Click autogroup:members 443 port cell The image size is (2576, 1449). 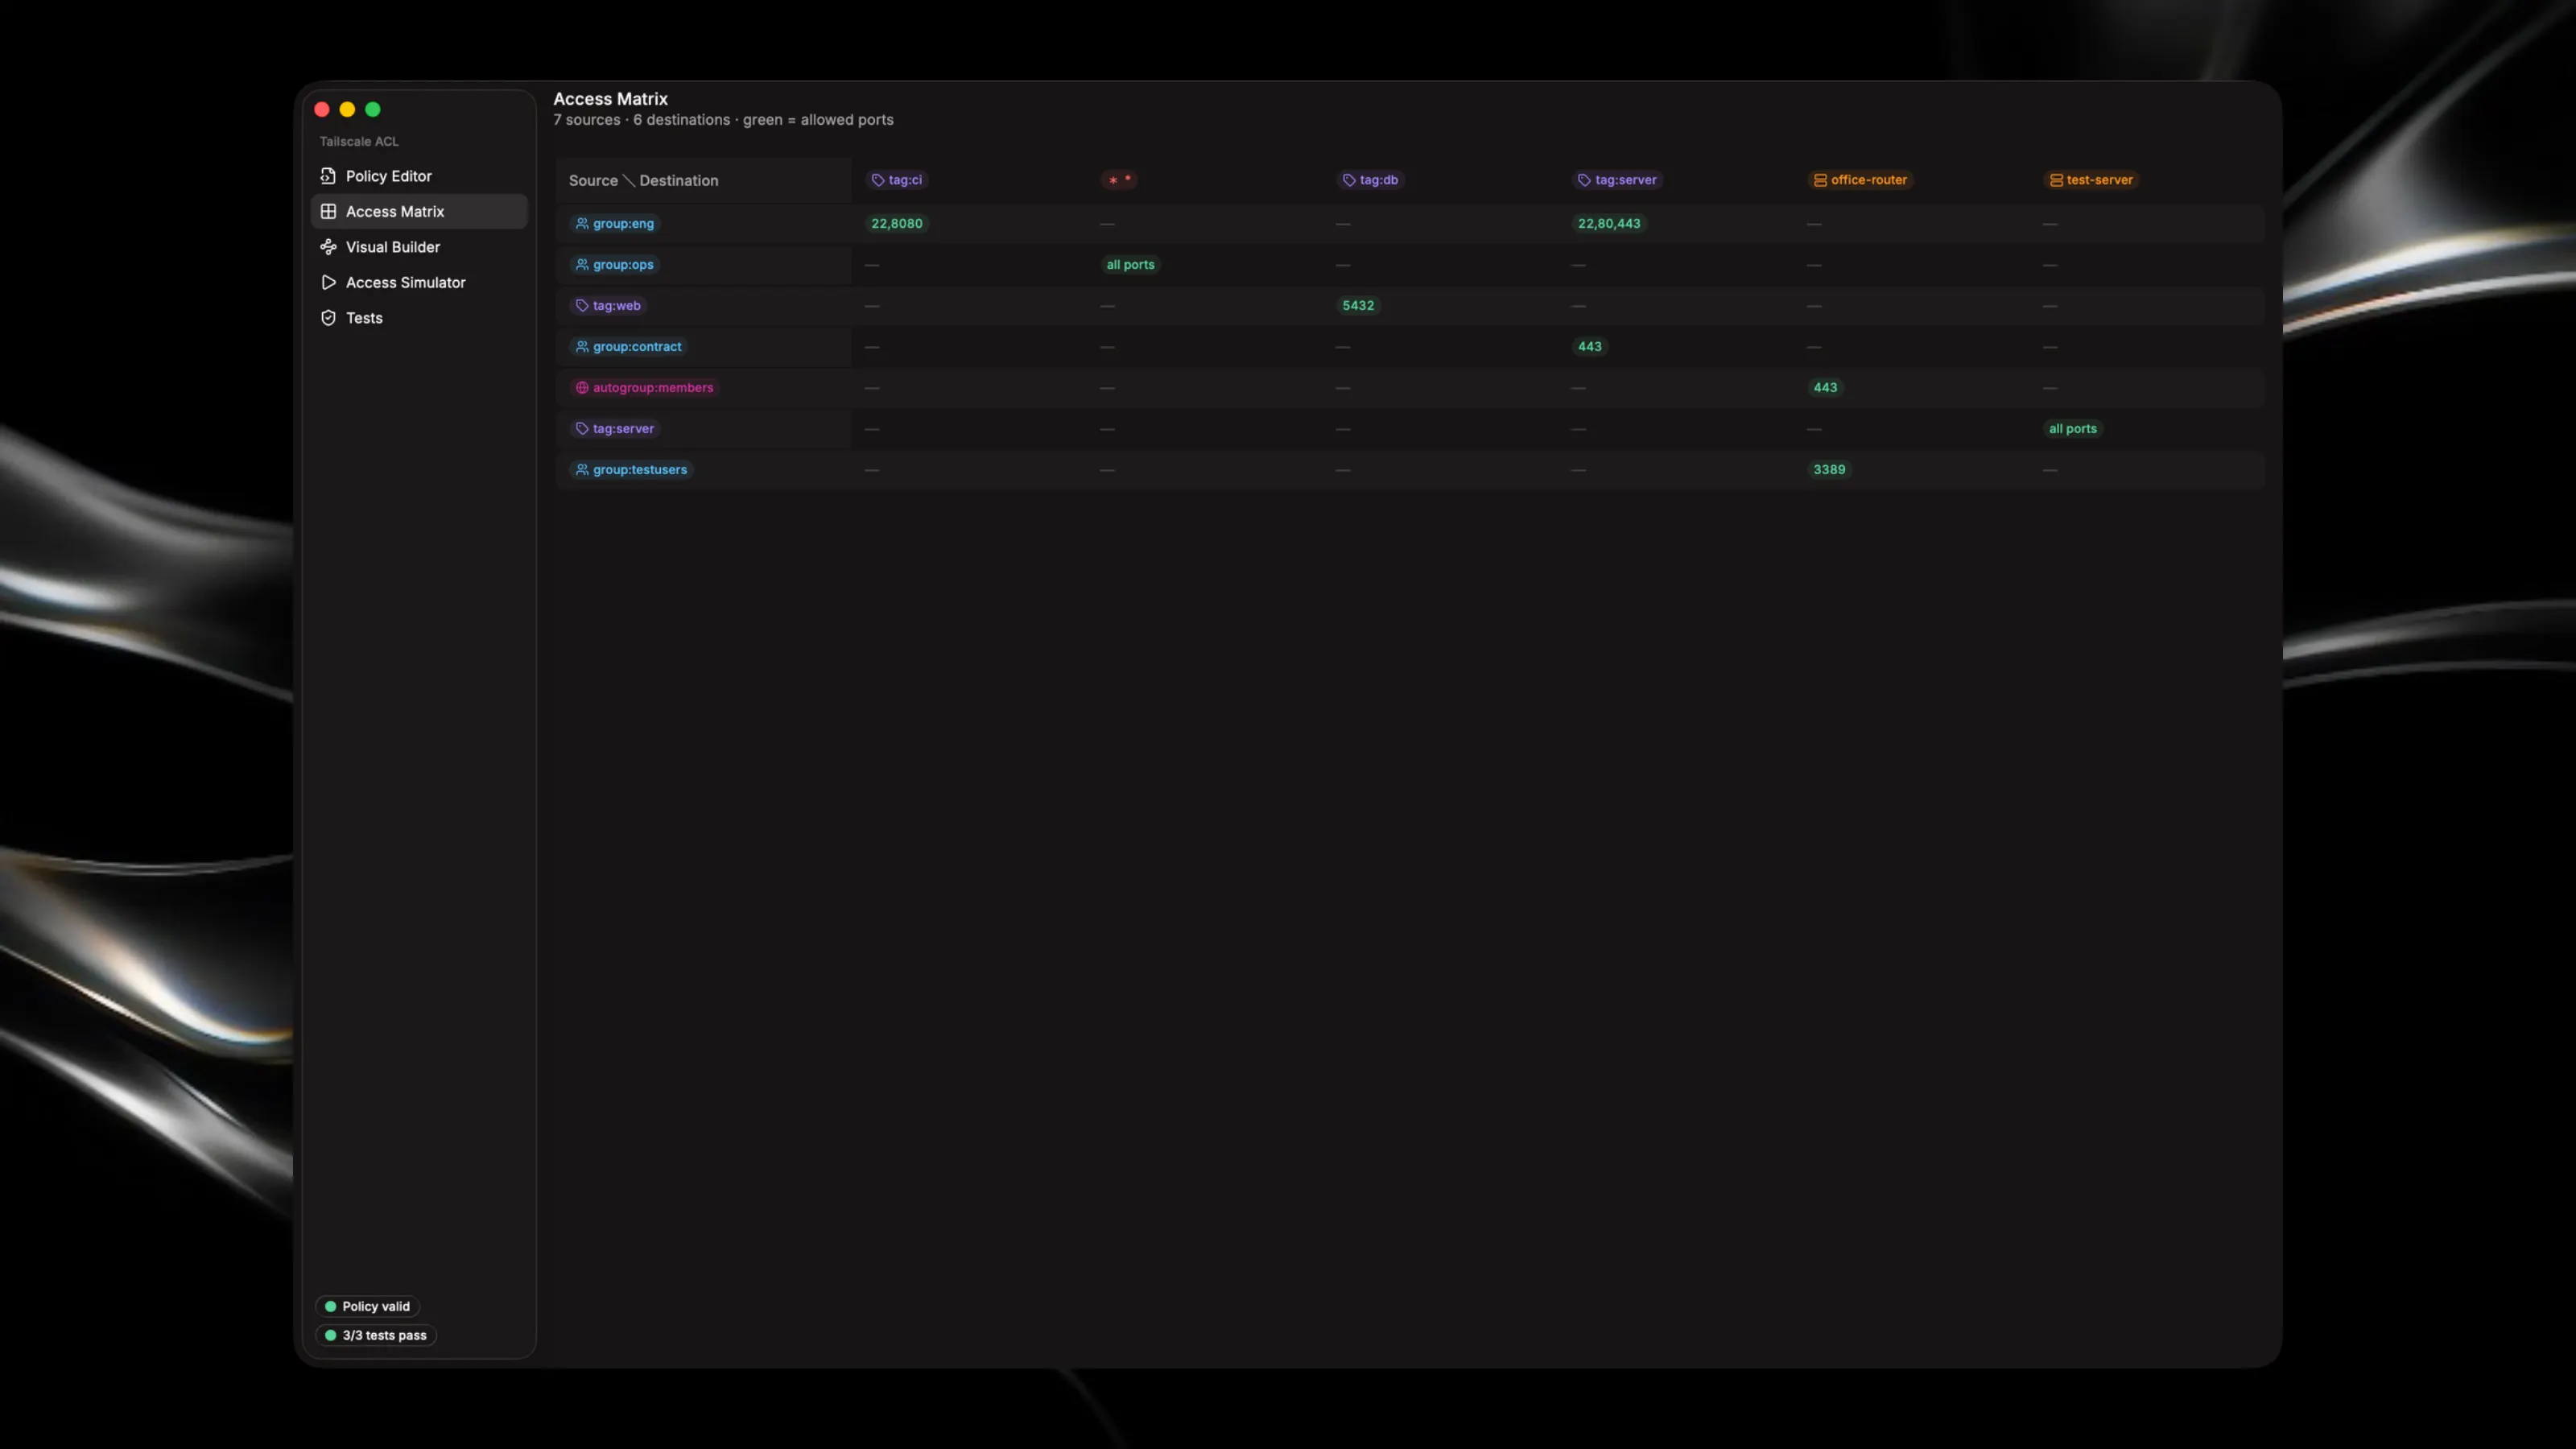pos(1825,387)
